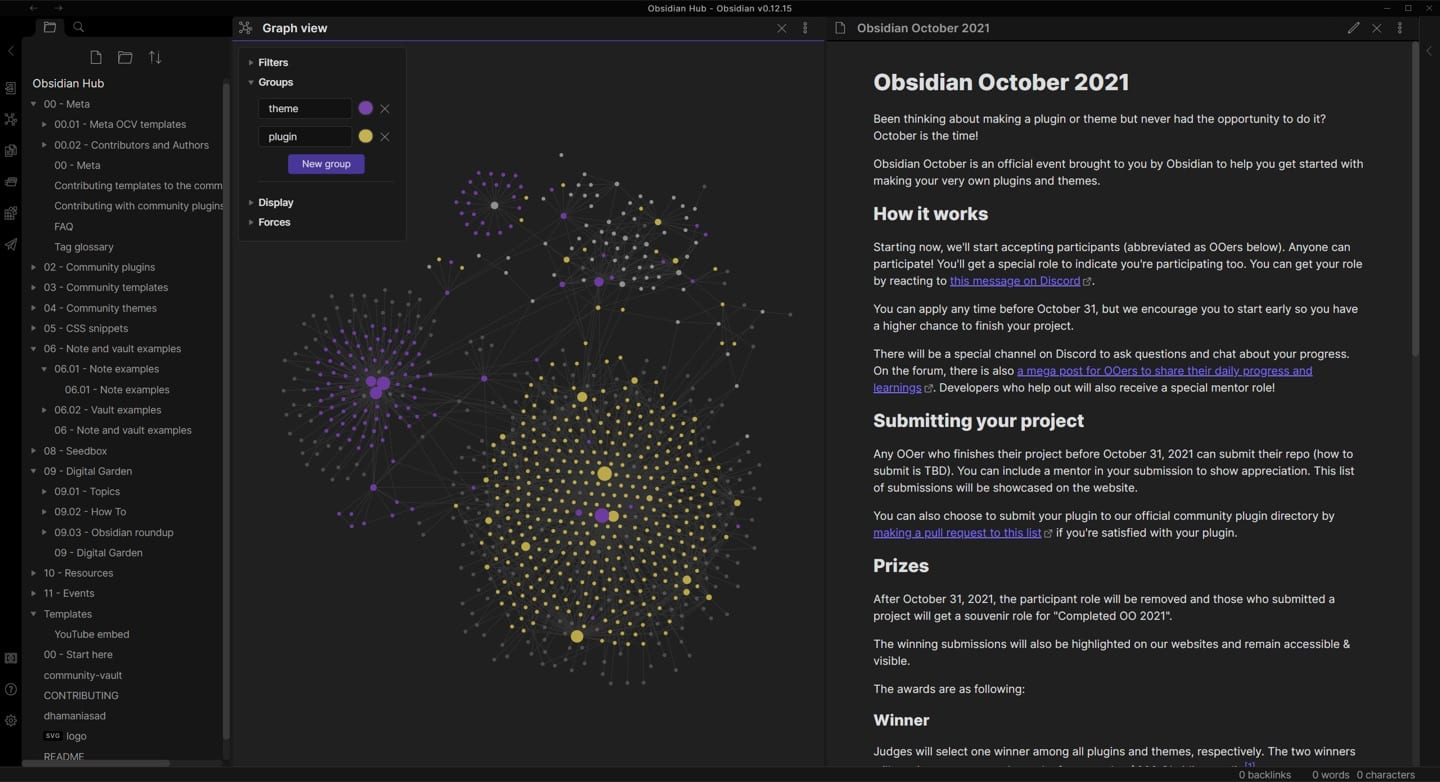The width and height of the screenshot is (1440, 782).
Task: Create a new note with page icon
Action: pyautogui.click(x=96, y=58)
